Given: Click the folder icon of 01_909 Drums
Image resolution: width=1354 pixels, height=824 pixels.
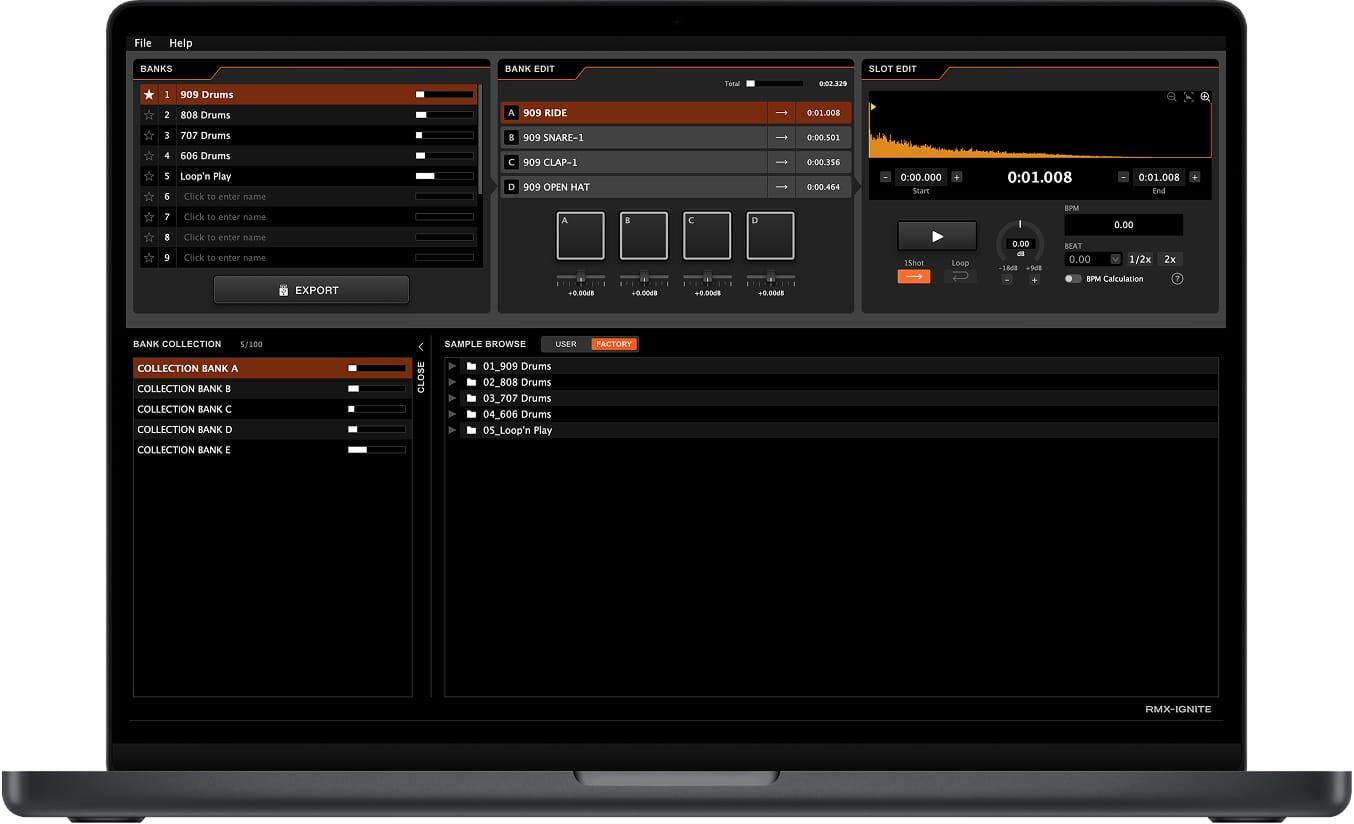Looking at the screenshot, I should [471, 366].
